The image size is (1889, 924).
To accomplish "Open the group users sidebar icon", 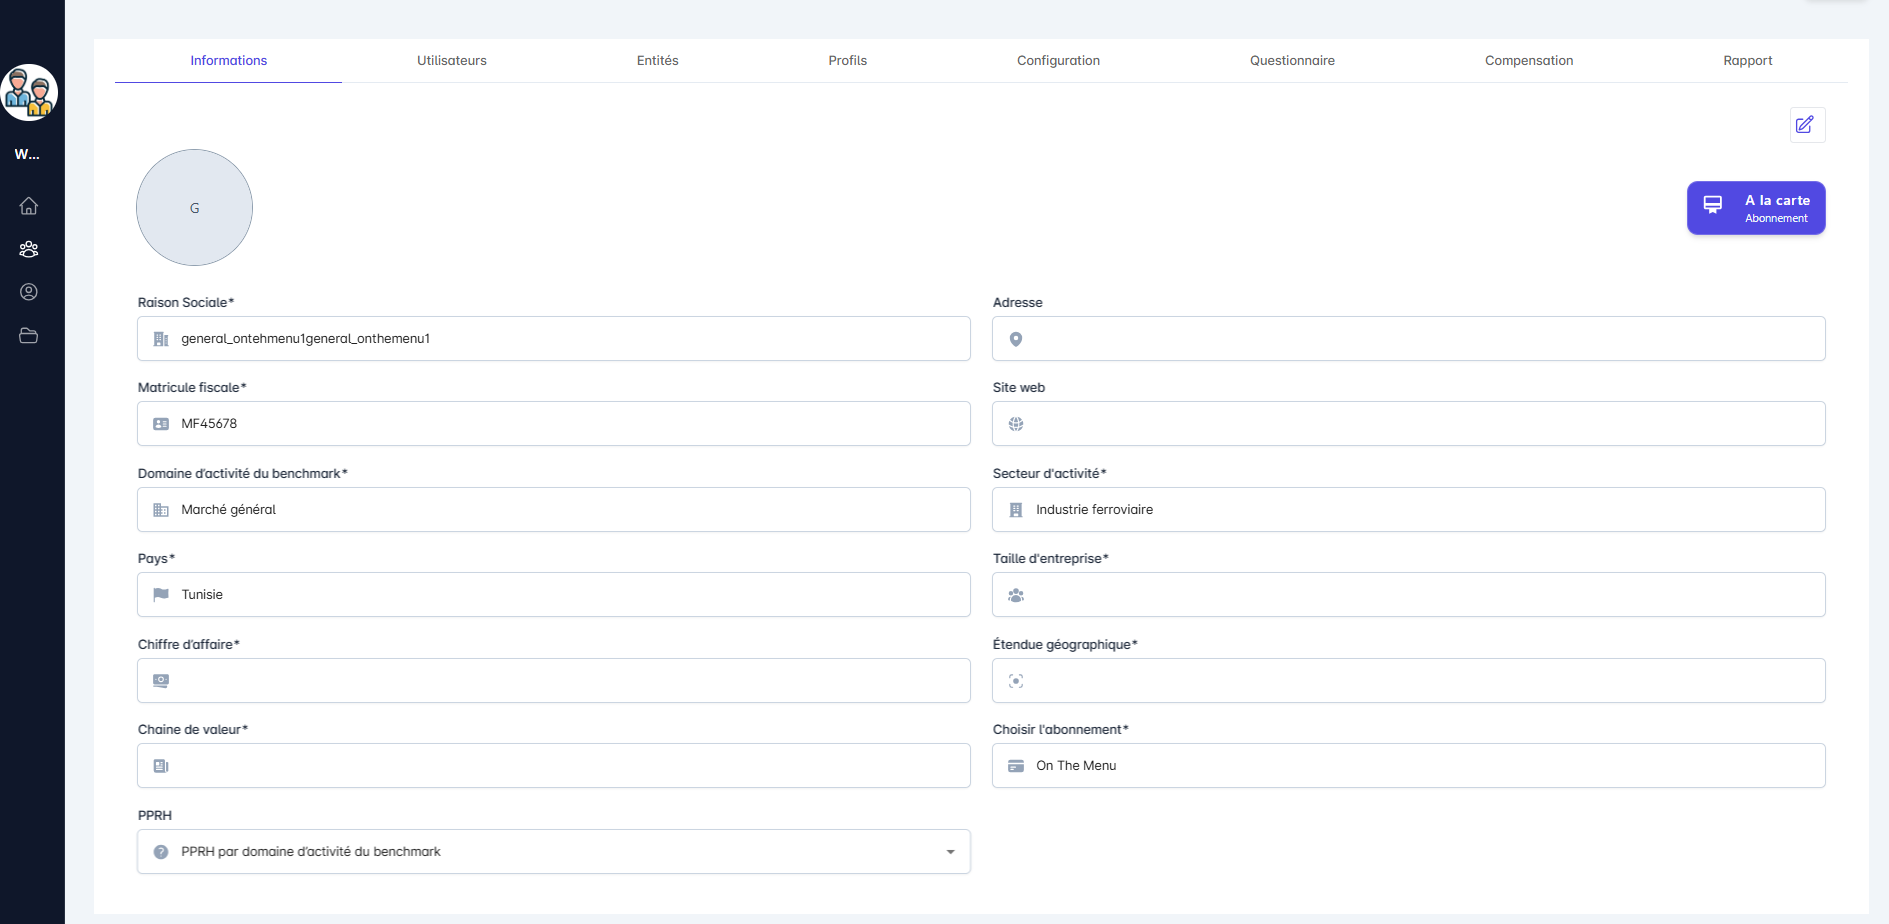I will tap(29, 249).
